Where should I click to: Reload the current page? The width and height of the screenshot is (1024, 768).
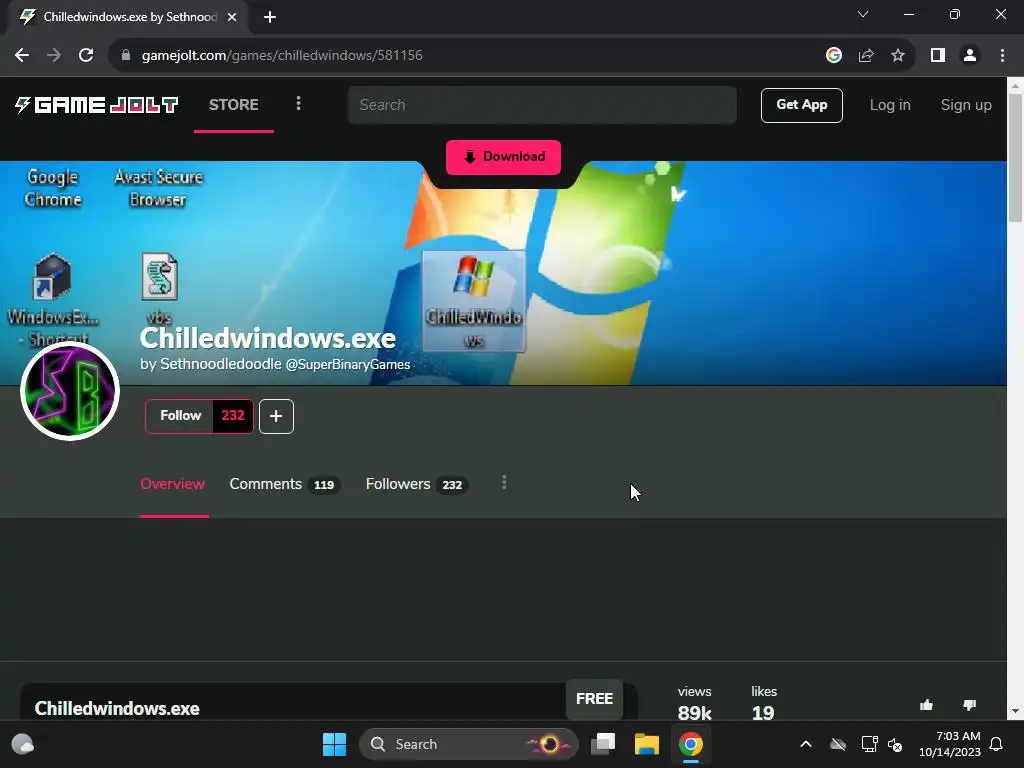click(86, 56)
